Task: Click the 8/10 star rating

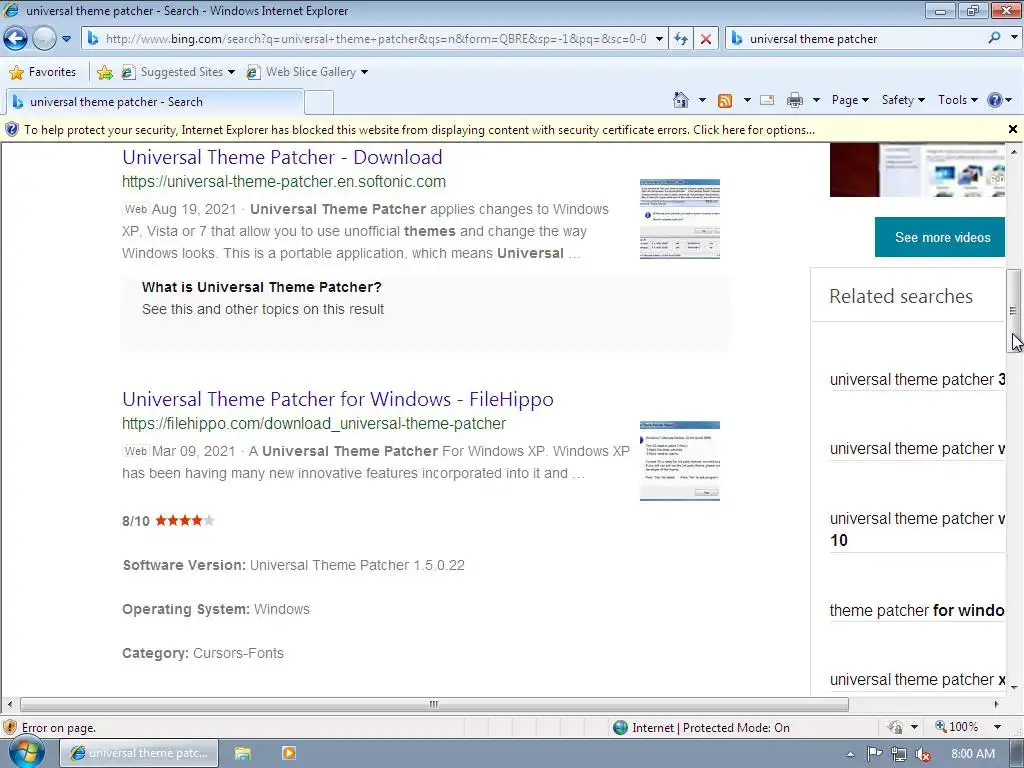Action: click(168, 520)
